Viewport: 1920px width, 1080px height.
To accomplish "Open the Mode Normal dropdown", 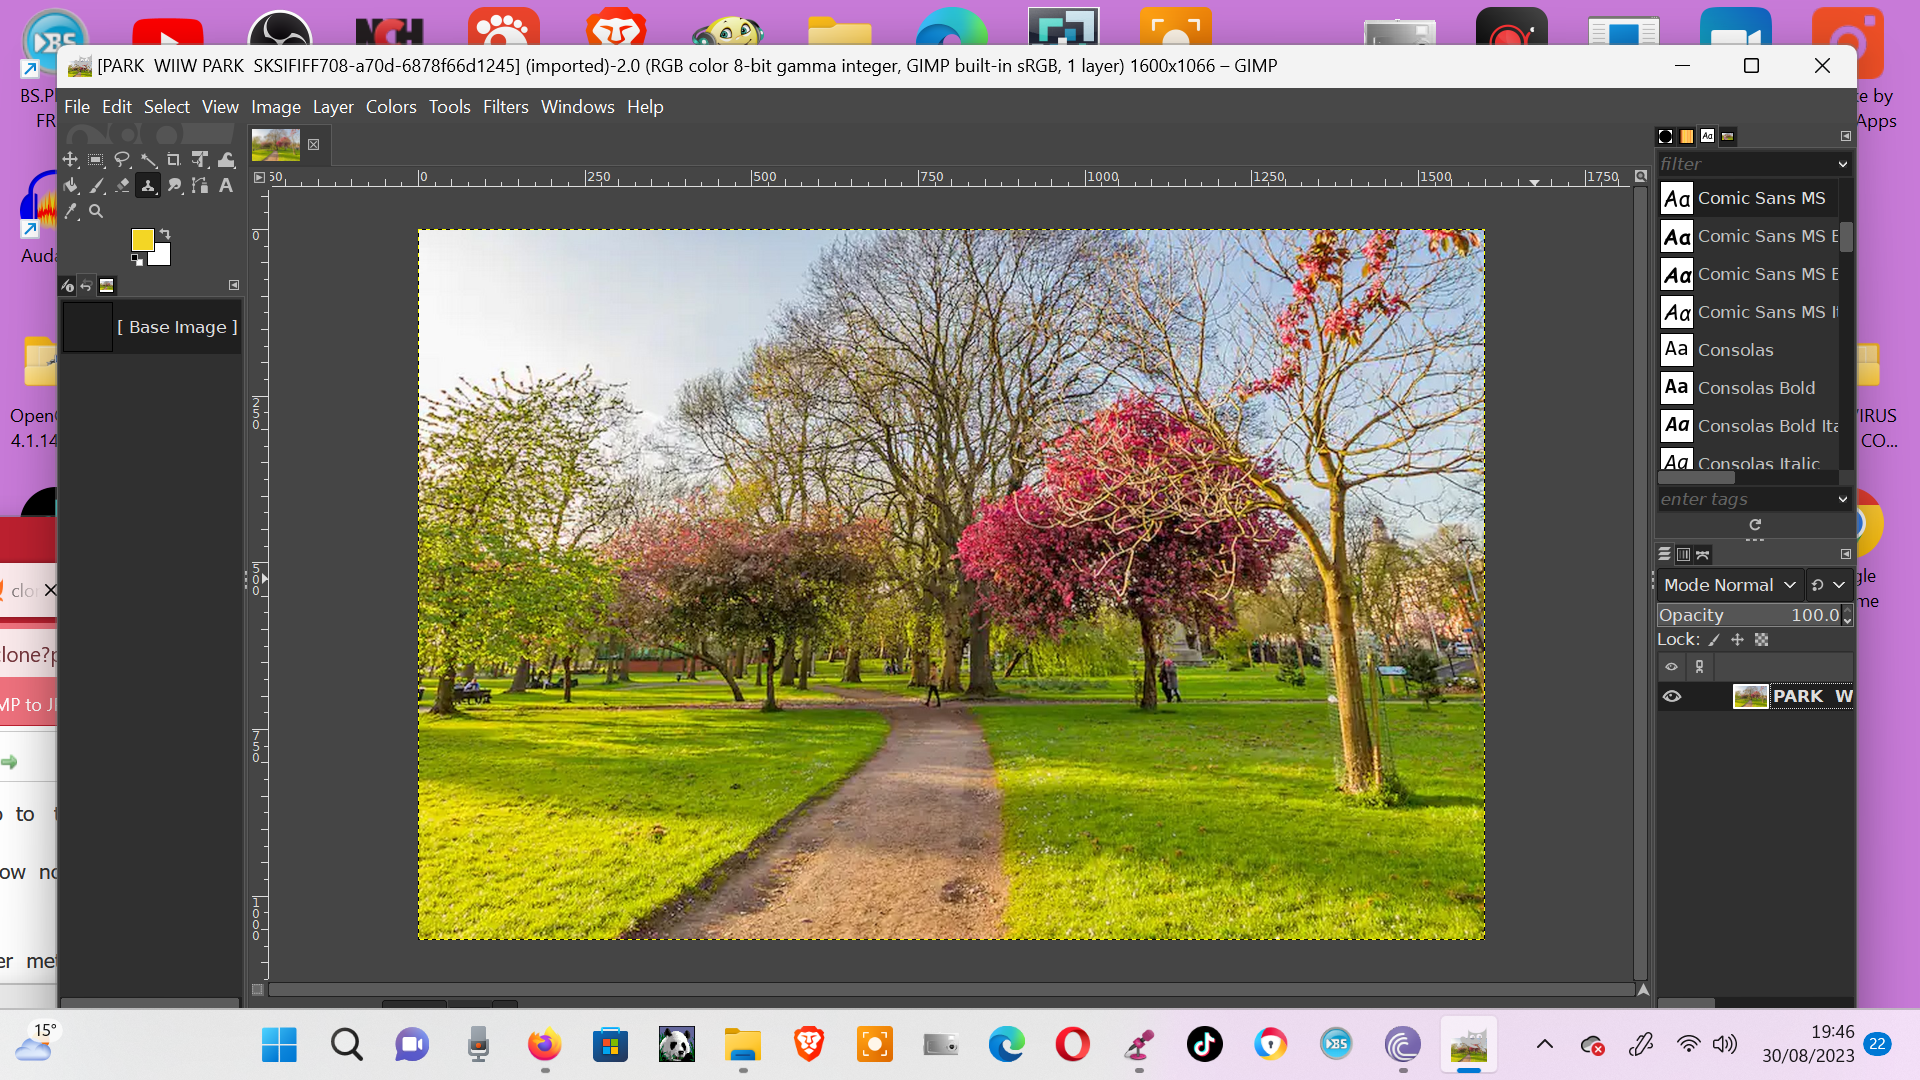I will (1730, 585).
